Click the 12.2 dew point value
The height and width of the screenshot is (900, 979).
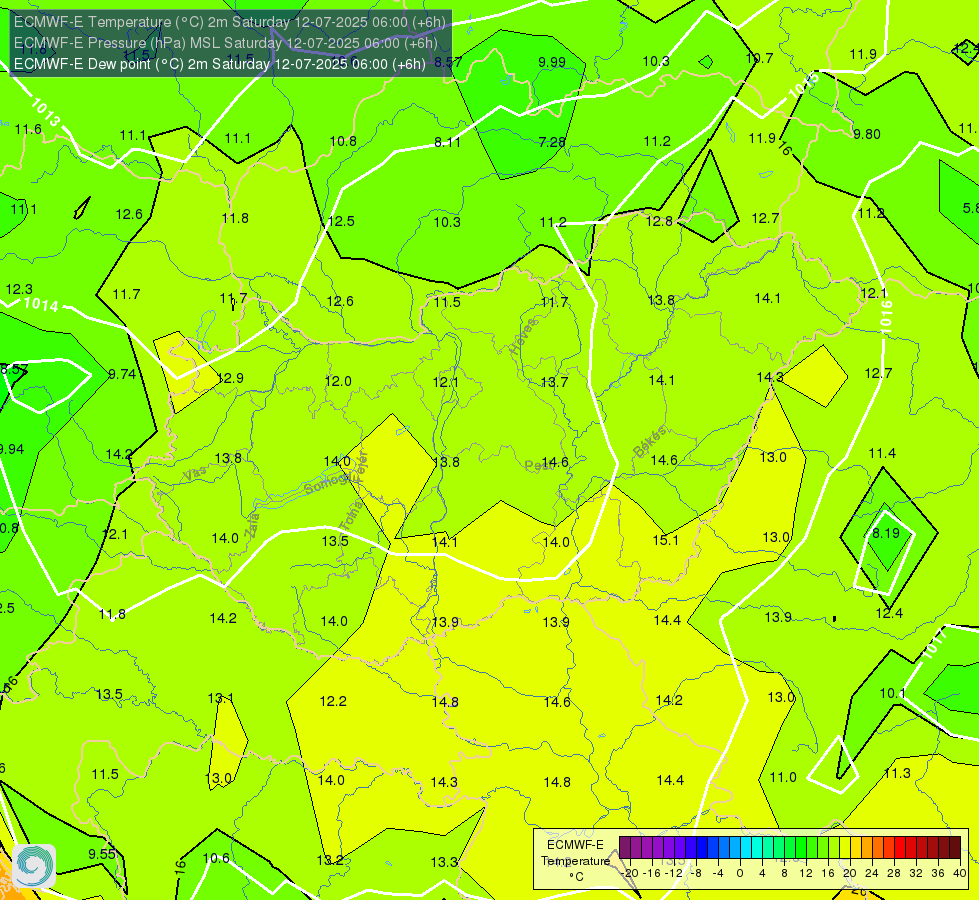(333, 701)
